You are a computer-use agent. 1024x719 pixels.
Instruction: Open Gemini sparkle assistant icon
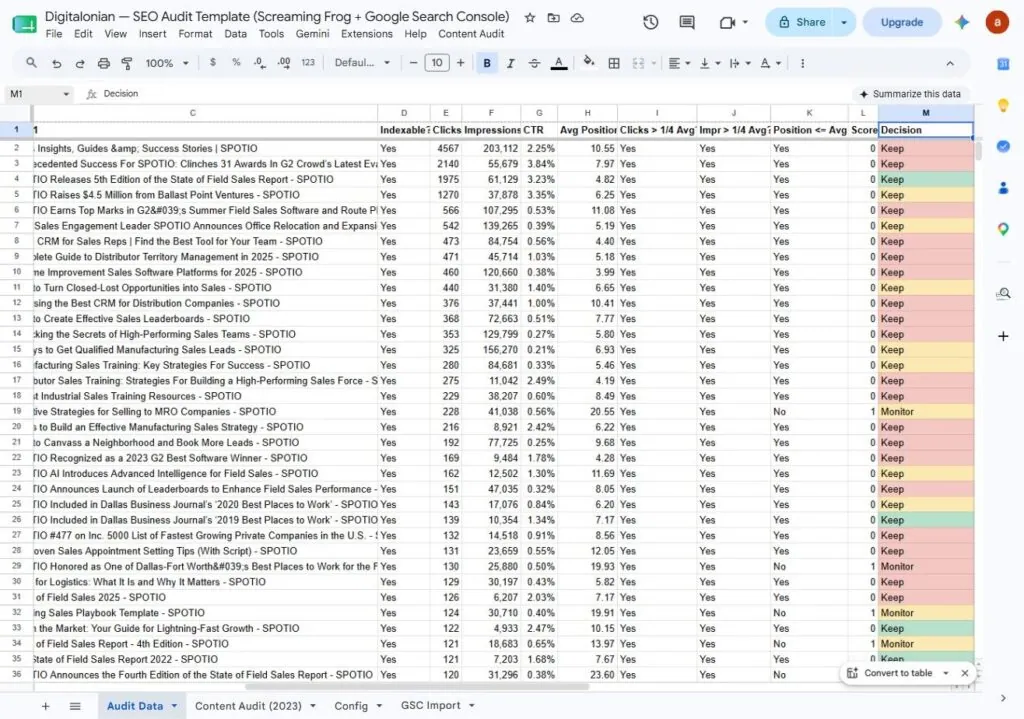961,22
